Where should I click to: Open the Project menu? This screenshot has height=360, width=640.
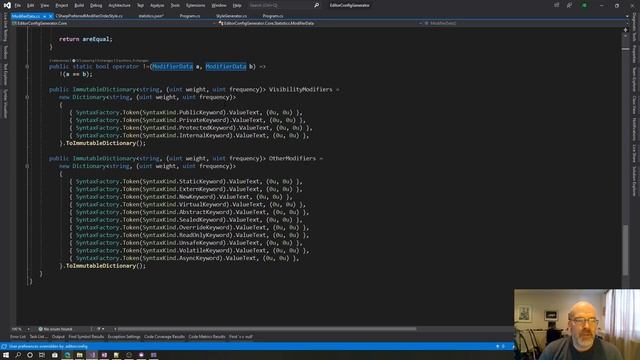click(x=62, y=5)
